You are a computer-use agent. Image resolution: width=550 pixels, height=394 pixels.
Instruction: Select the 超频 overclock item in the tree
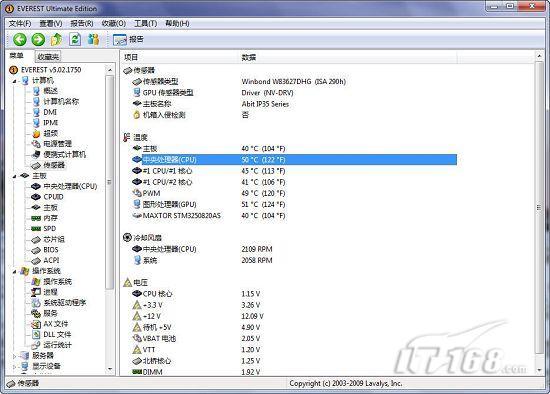(x=51, y=133)
